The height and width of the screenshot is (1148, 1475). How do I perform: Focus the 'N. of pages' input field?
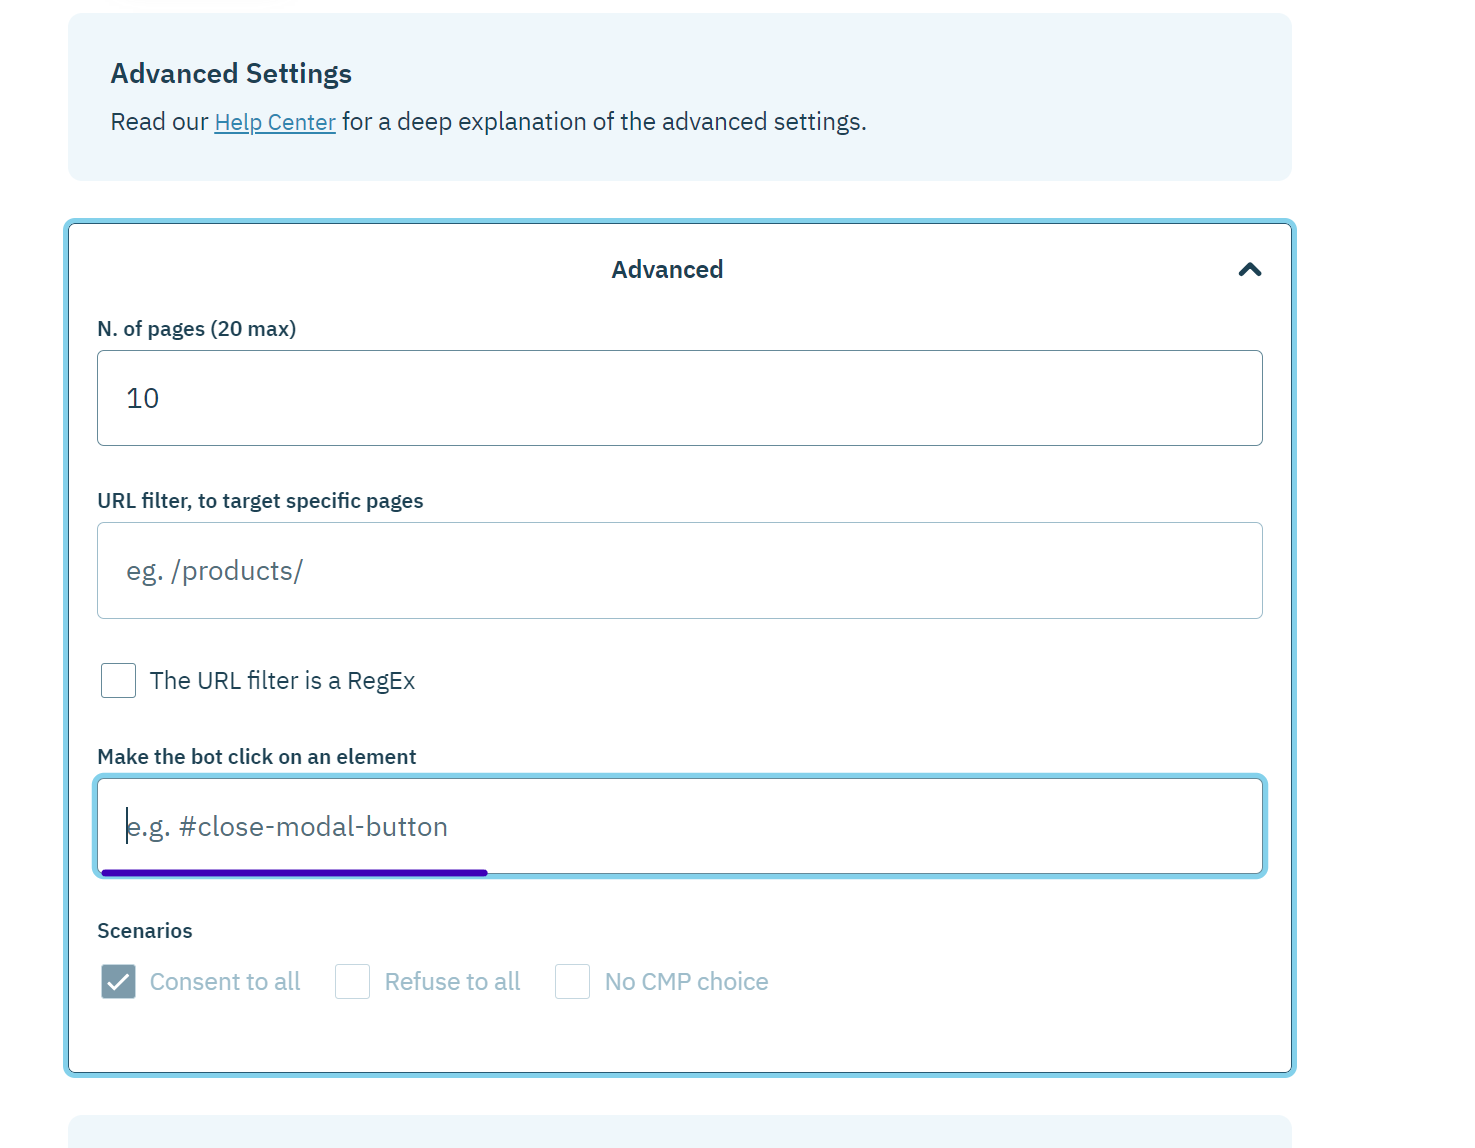pyautogui.click(x=680, y=398)
